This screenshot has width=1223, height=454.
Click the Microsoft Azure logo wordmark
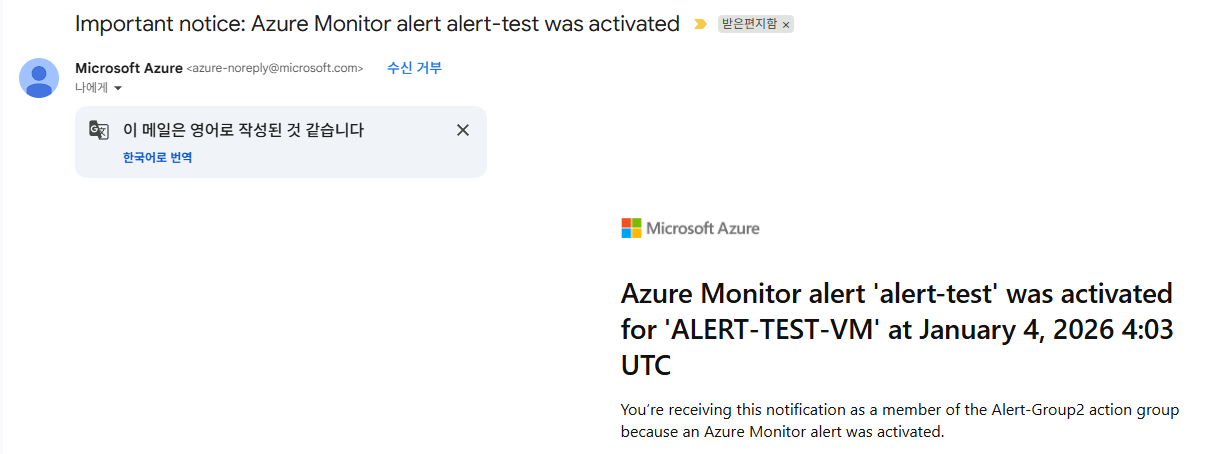coord(703,228)
